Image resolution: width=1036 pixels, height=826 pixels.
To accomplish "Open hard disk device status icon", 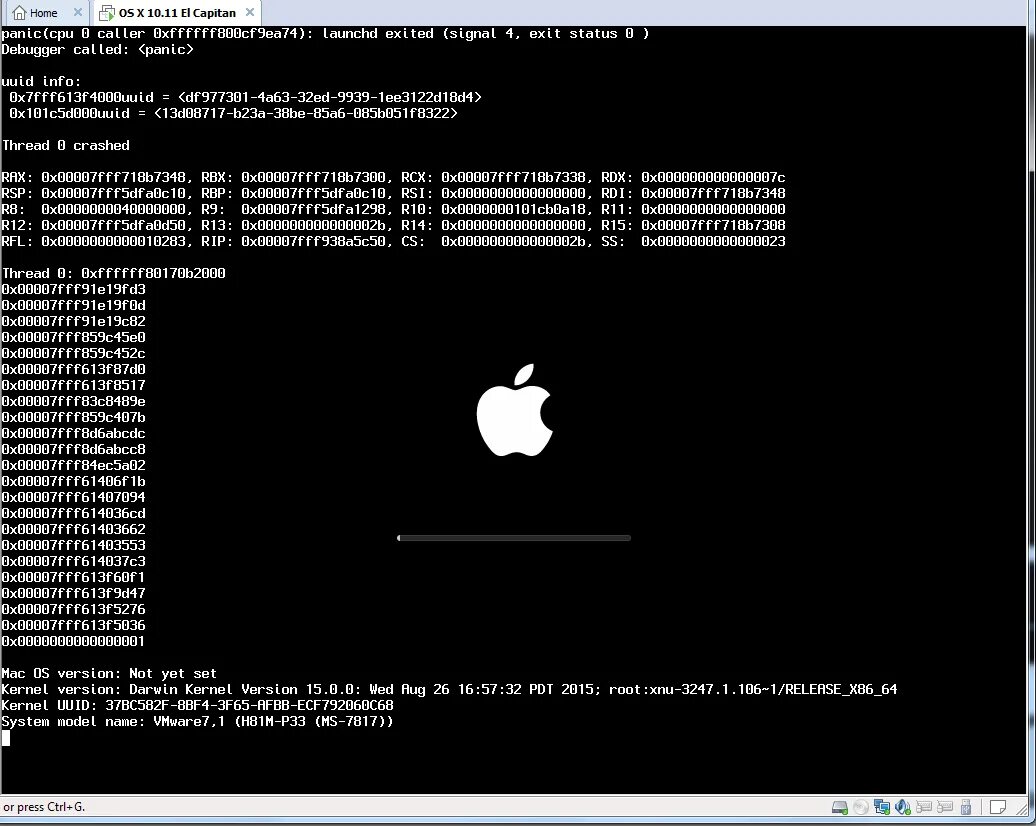I will [840, 807].
